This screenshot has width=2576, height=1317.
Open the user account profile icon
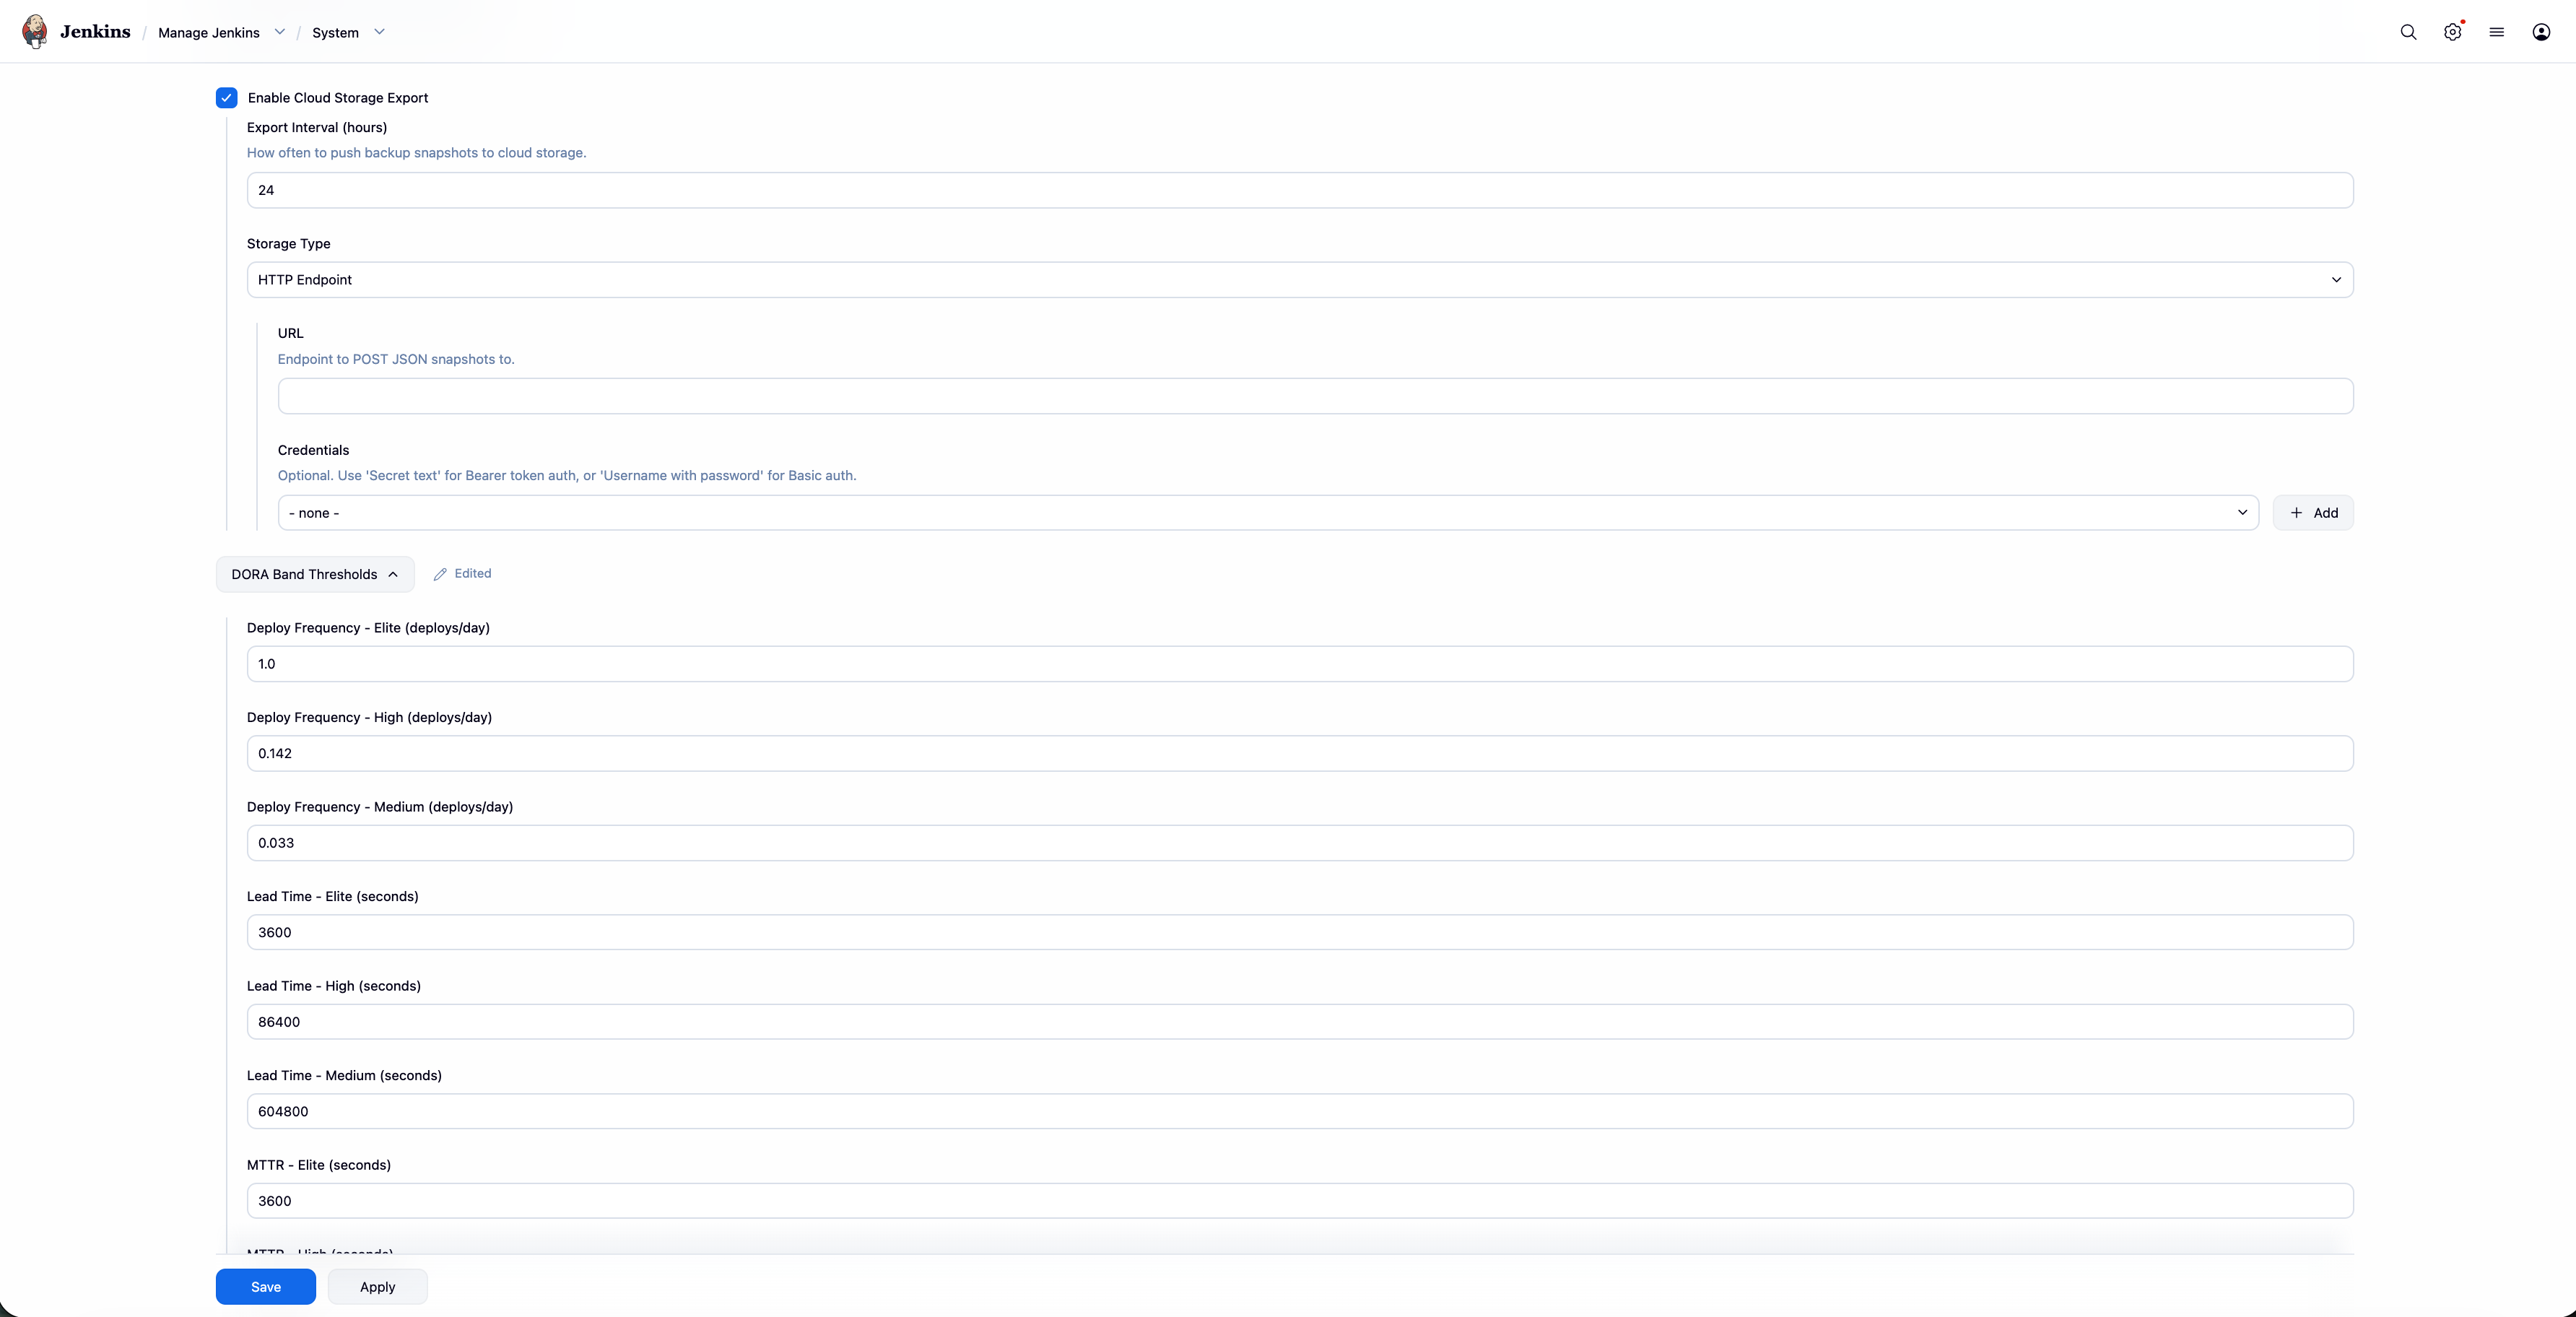(x=2541, y=32)
